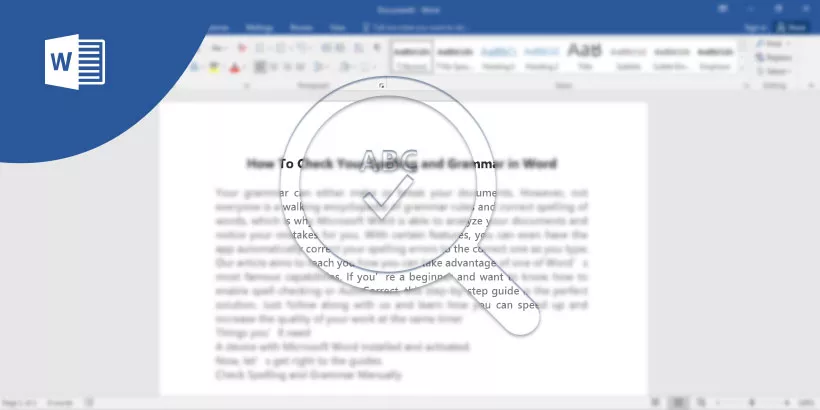Open Ribbon Display Options in title bar
This screenshot has width=820, height=410.
[x=723, y=9]
